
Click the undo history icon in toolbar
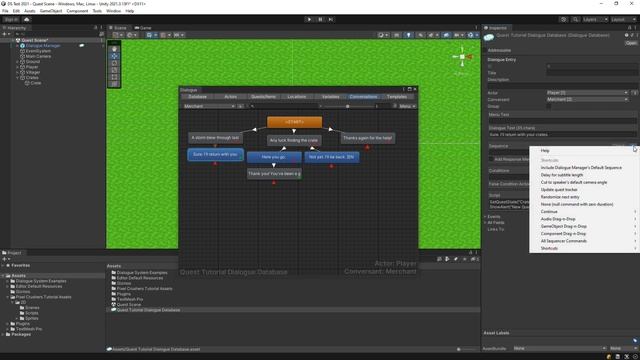click(x=563, y=20)
